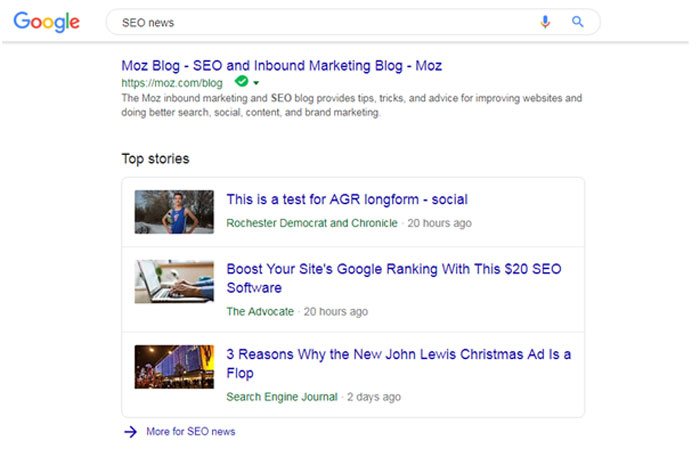Click Rochester Democrat and Chronicle source name
Image resolution: width=700 pixels, height=465 pixels.
(312, 223)
